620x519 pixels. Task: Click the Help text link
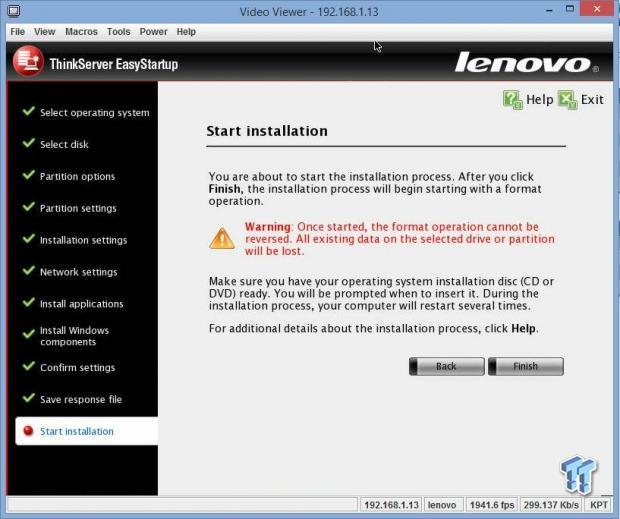click(x=539, y=100)
